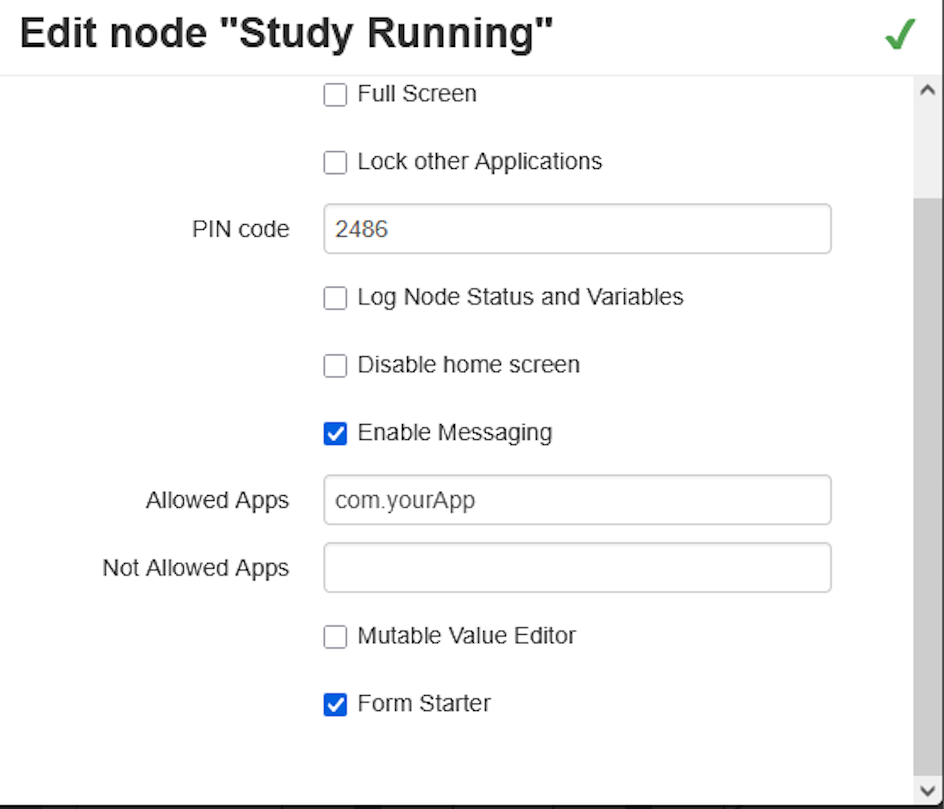The width and height of the screenshot is (944, 809).
Task: Click the "Allowed Apps" field label
Action: (217, 500)
